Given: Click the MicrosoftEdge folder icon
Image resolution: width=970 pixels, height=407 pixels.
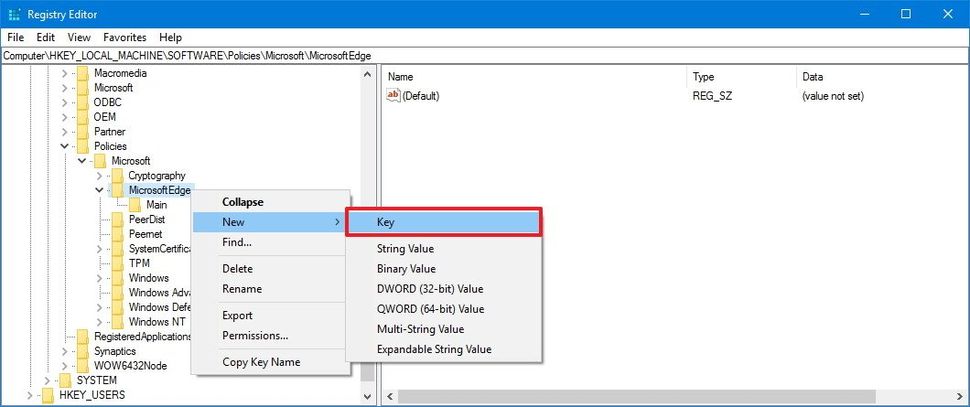Looking at the screenshot, I should click(x=117, y=190).
